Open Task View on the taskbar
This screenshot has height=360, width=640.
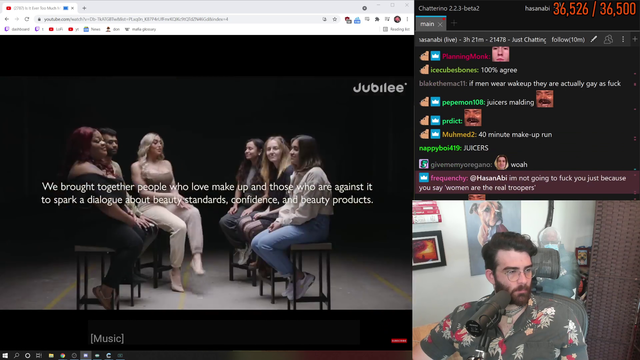(39, 356)
